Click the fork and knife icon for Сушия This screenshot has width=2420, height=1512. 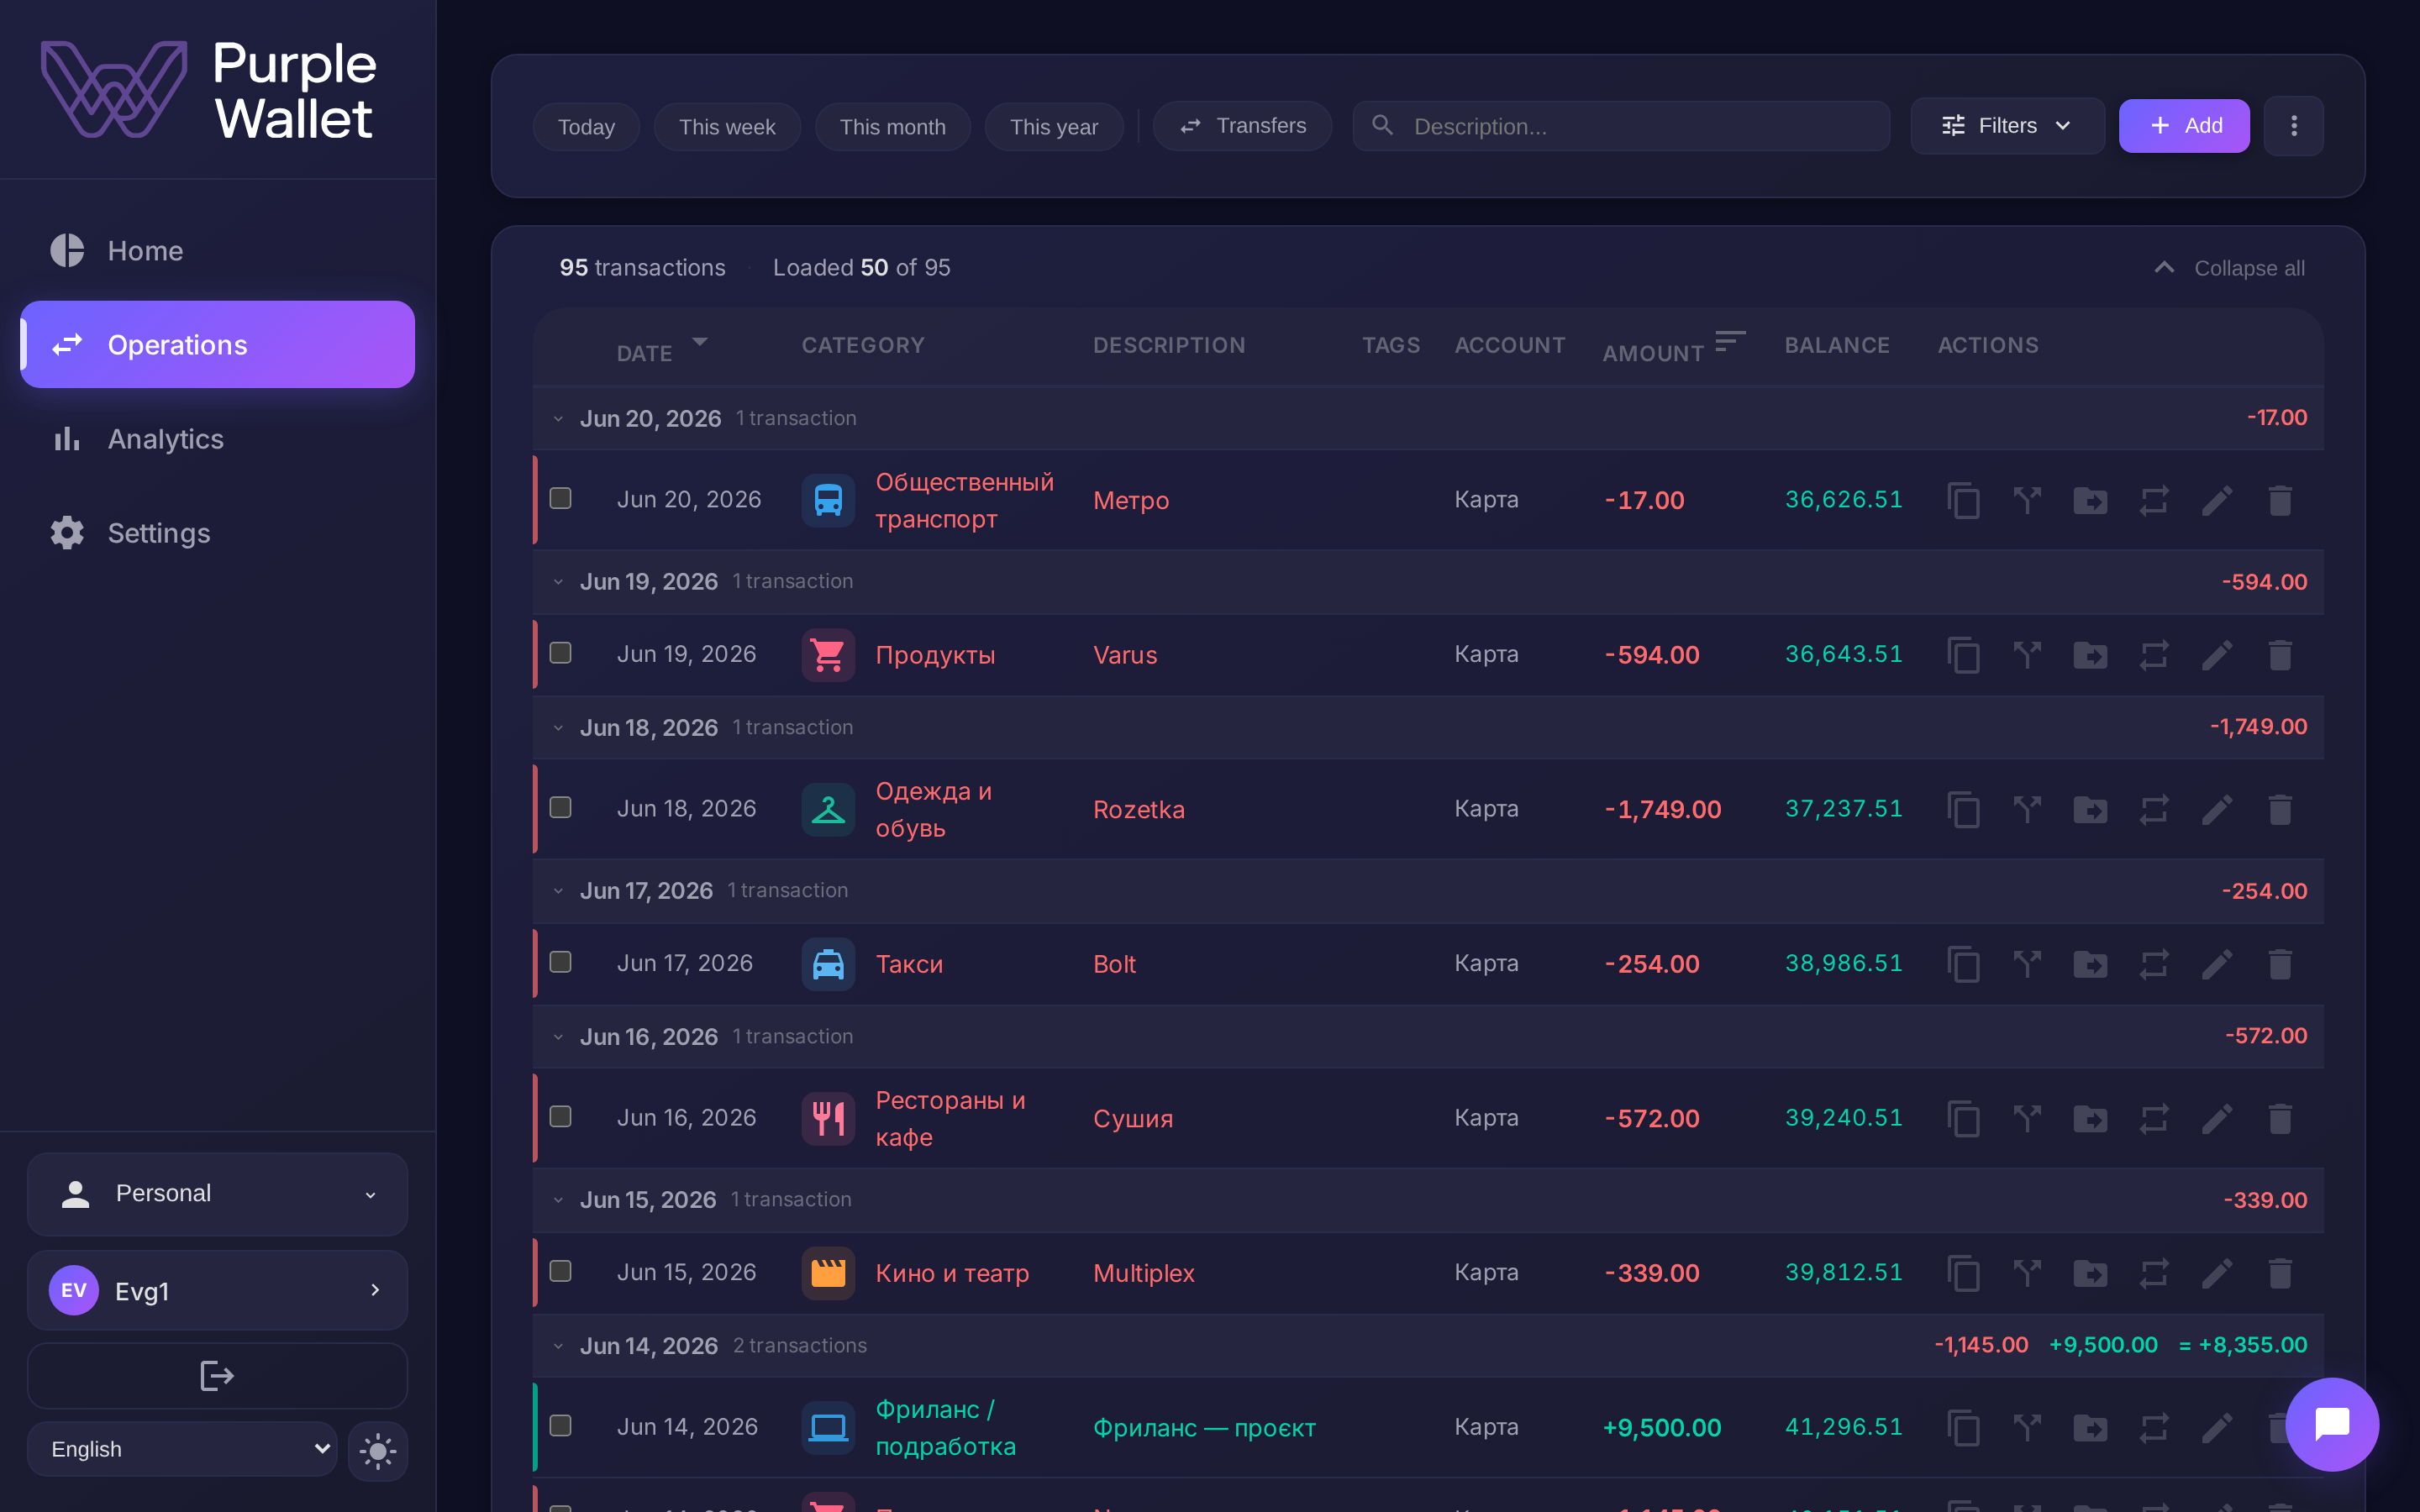tap(828, 1118)
